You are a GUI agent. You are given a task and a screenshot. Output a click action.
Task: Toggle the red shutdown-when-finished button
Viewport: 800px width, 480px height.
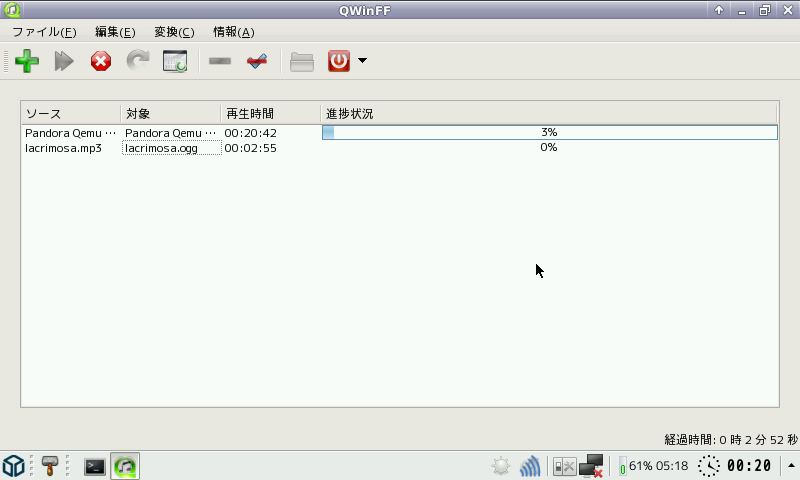click(339, 61)
